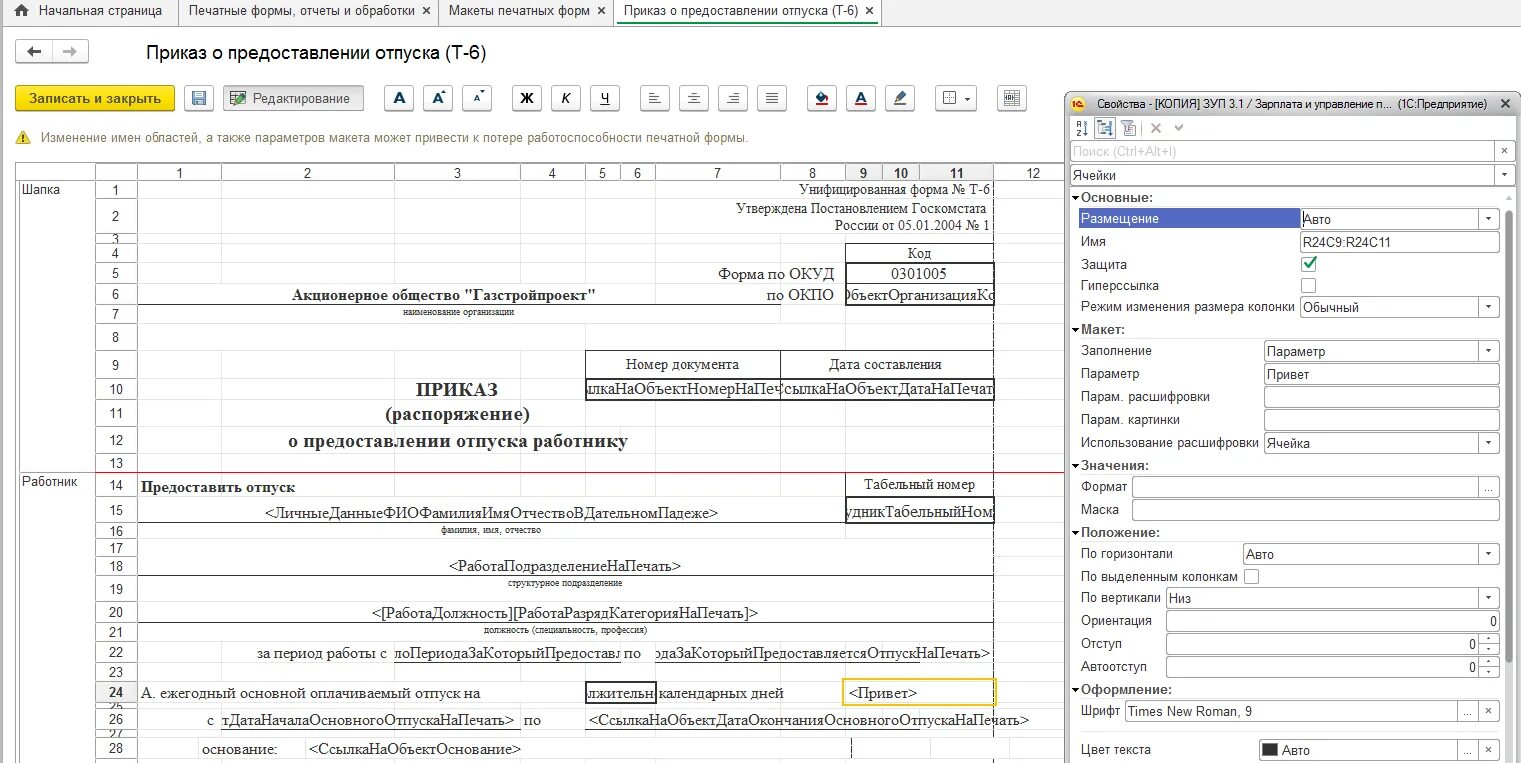1521x763 pixels.
Task: Increase the Отступ stepper value
Action: (x=1489, y=639)
